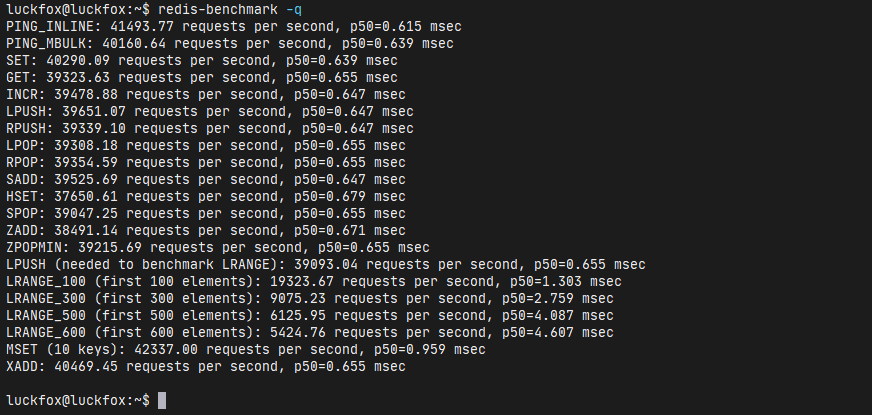This screenshot has height=415, width=872.
Task: Click the LRANGE_600 5424.76 requests value
Action: coord(298,333)
